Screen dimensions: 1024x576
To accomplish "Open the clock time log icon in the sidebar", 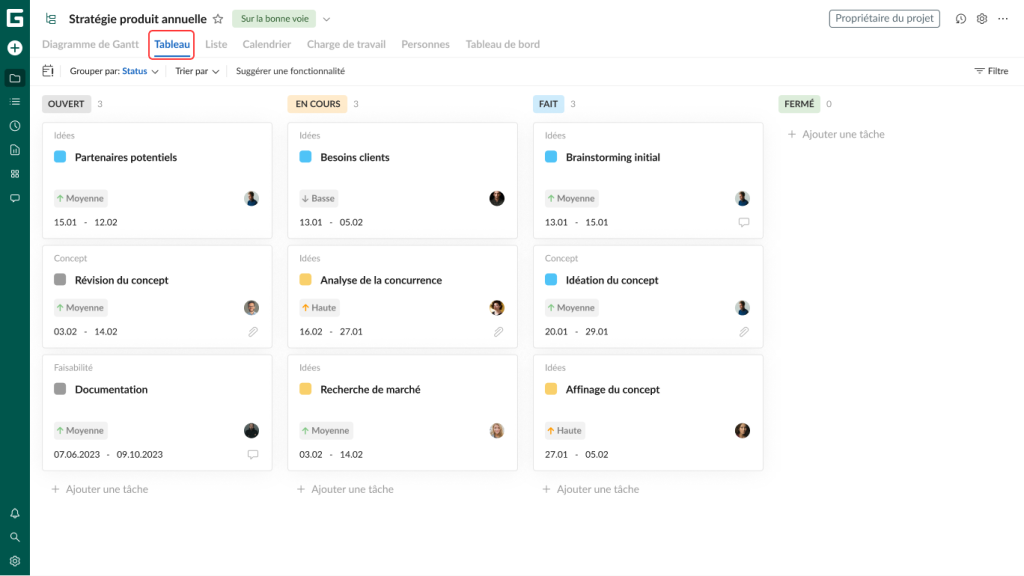I will pyautogui.click(x=14, y=126).
